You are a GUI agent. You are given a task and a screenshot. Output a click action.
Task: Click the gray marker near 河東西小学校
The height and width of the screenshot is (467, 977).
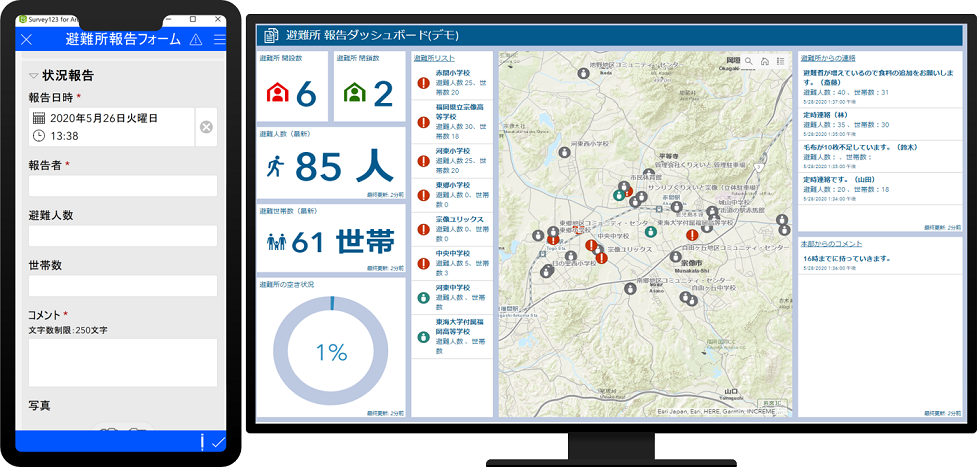tap(564, 152)
